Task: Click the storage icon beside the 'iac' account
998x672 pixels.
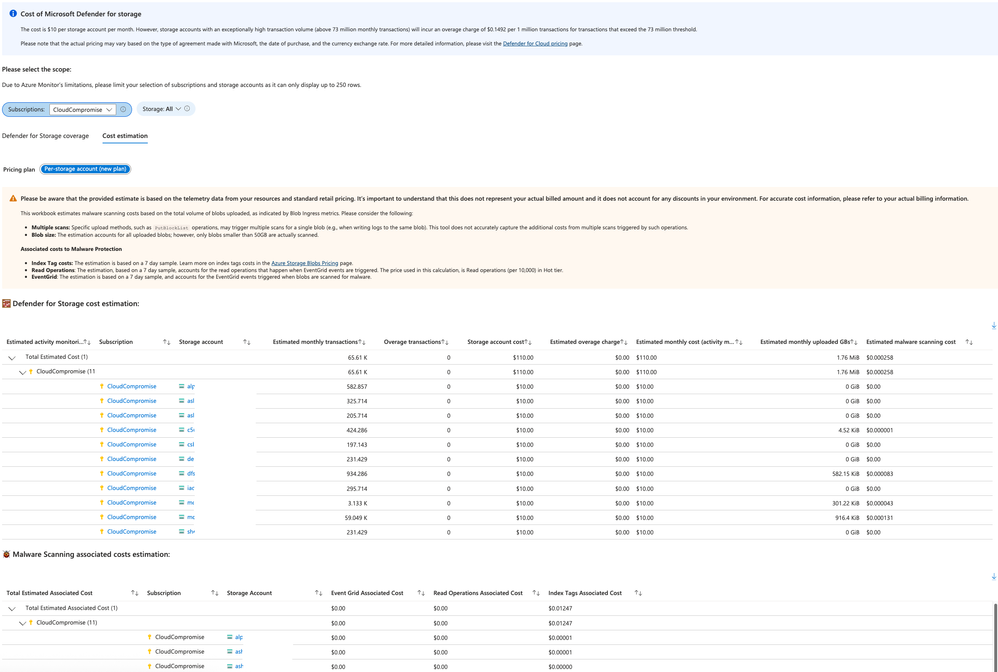Action: pyautogui.click(x=181, y=488)
